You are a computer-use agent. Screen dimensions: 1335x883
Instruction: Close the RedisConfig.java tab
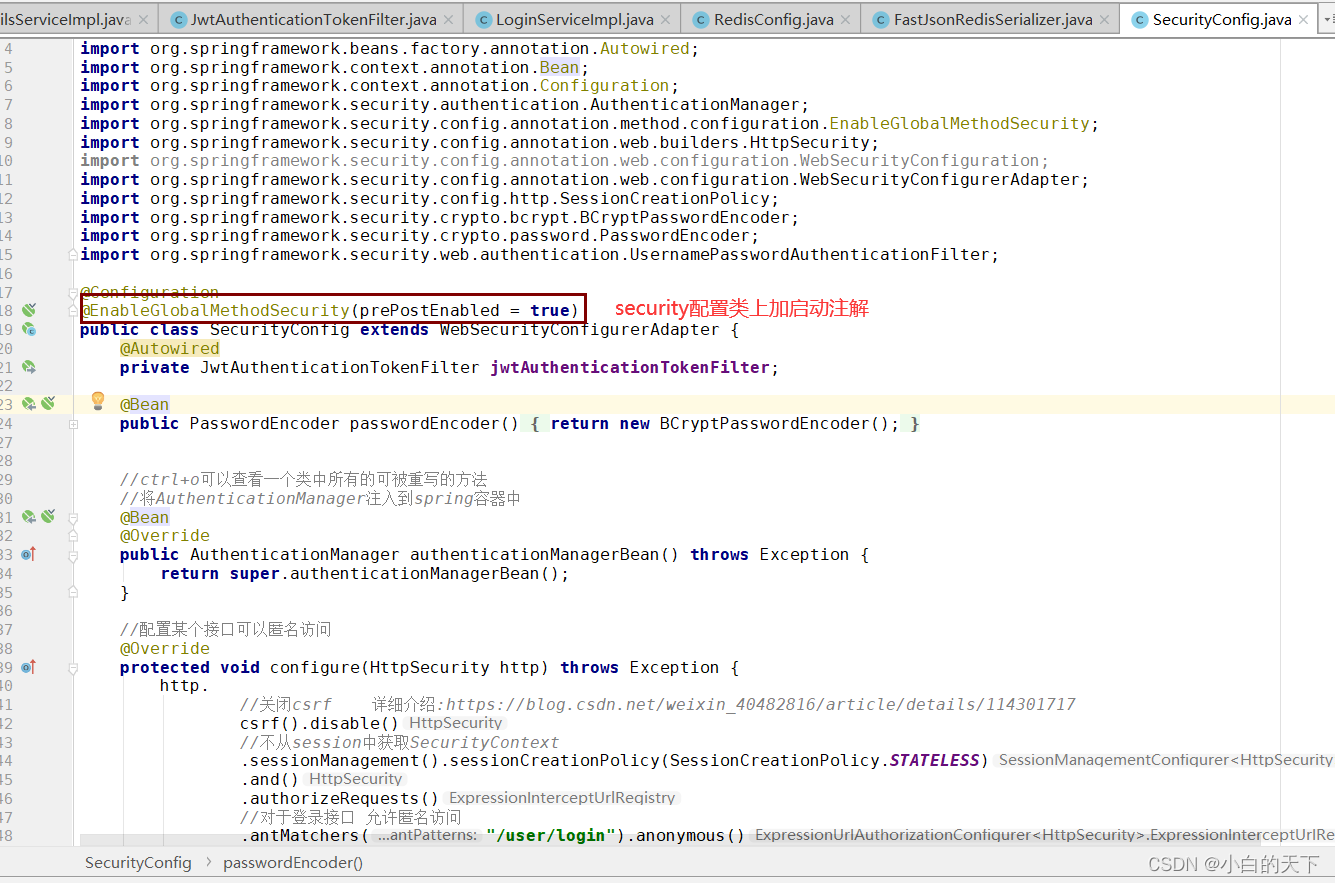click(845, 20)
